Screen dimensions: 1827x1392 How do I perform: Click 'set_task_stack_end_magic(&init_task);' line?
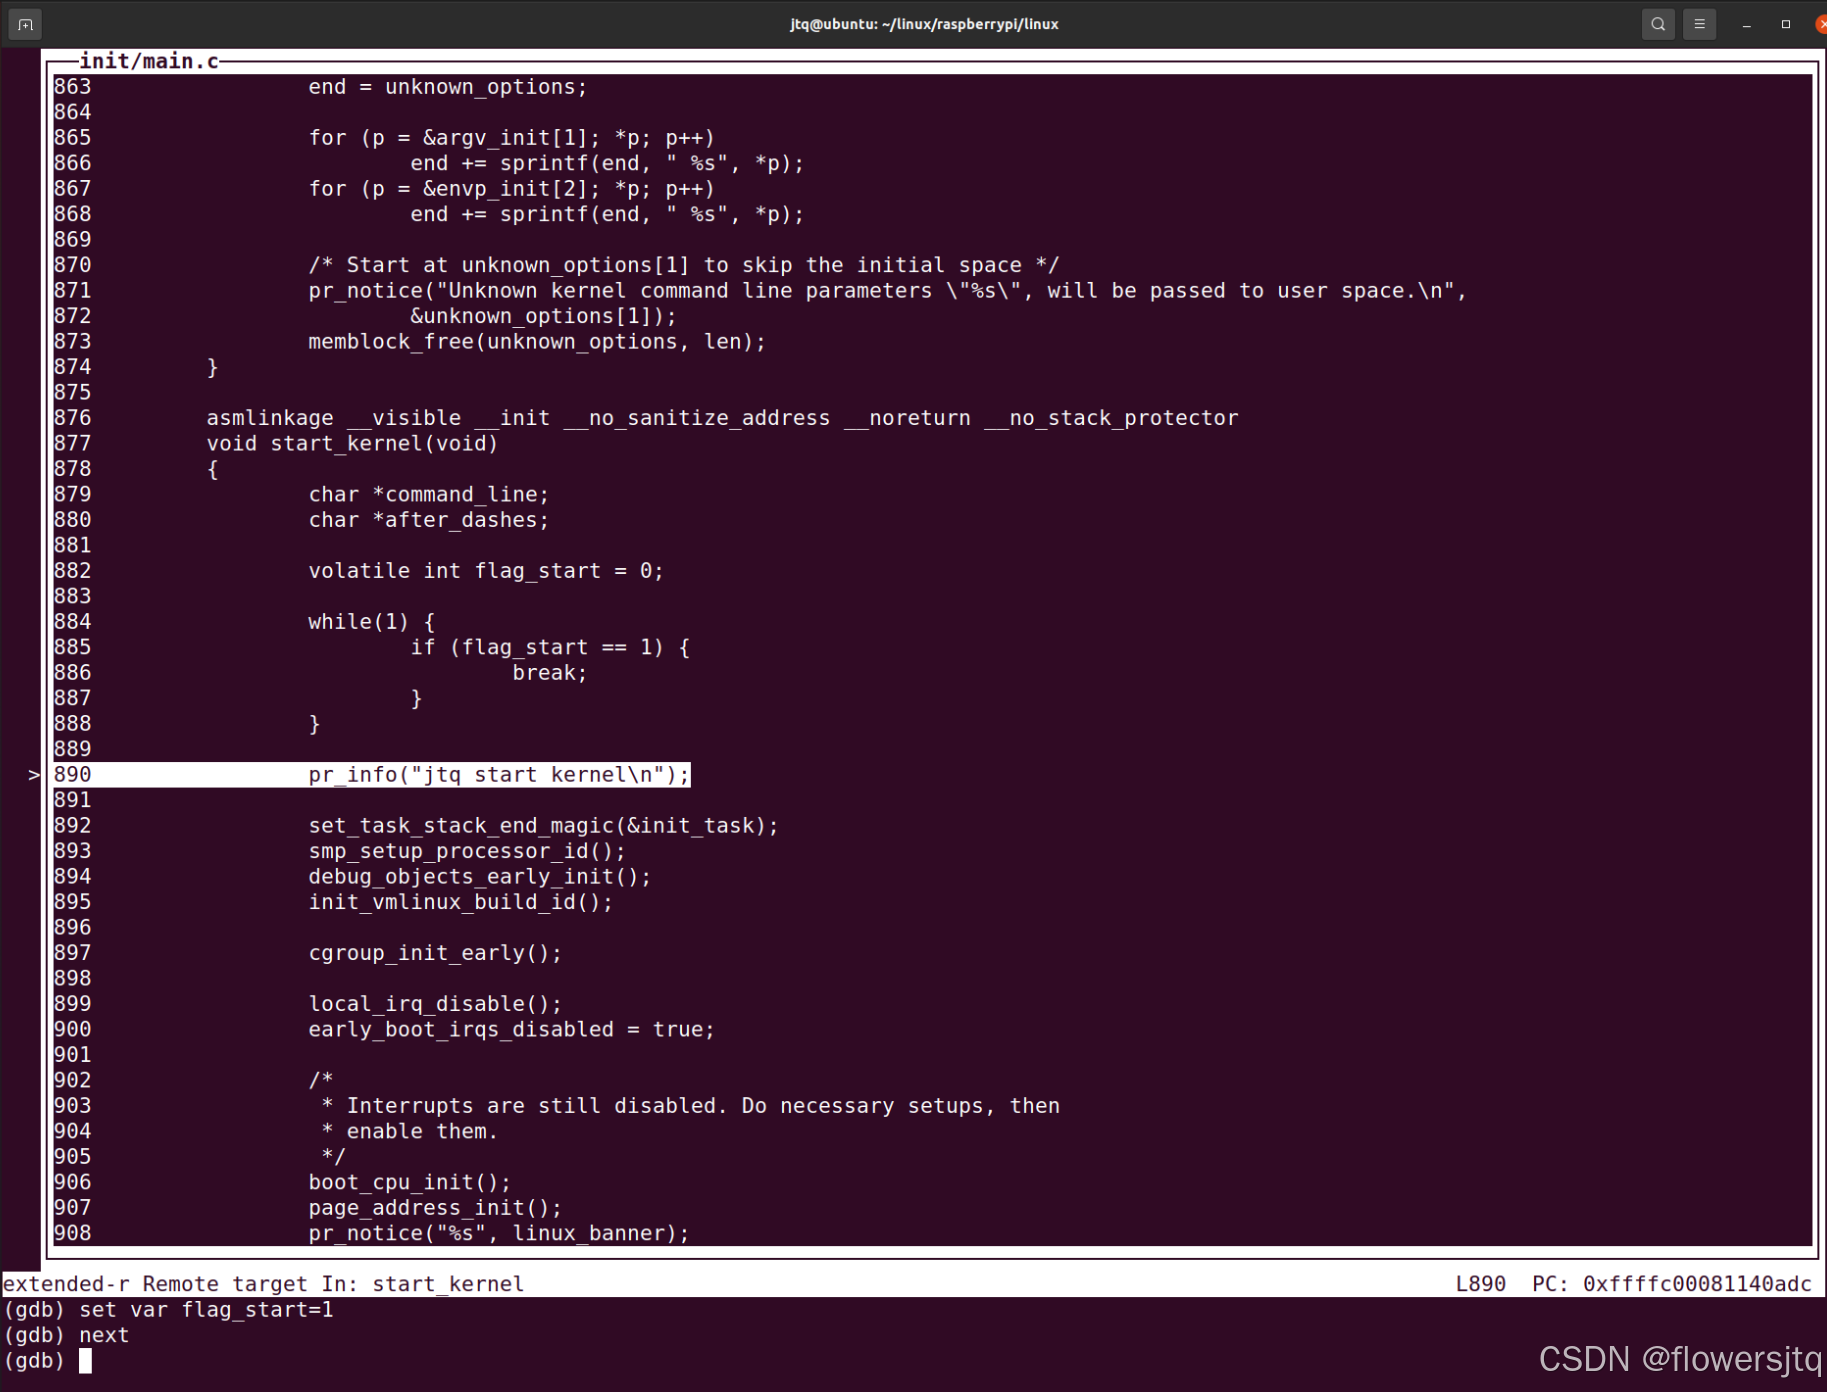pyautogui.click(x=543, y=826)
